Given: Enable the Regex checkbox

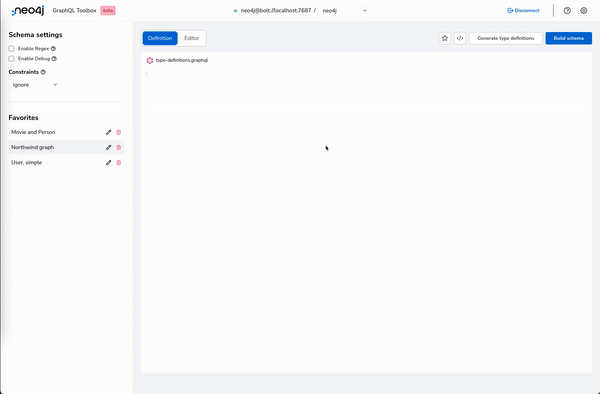Looking at the screenshot, I should tap(11, 49).
